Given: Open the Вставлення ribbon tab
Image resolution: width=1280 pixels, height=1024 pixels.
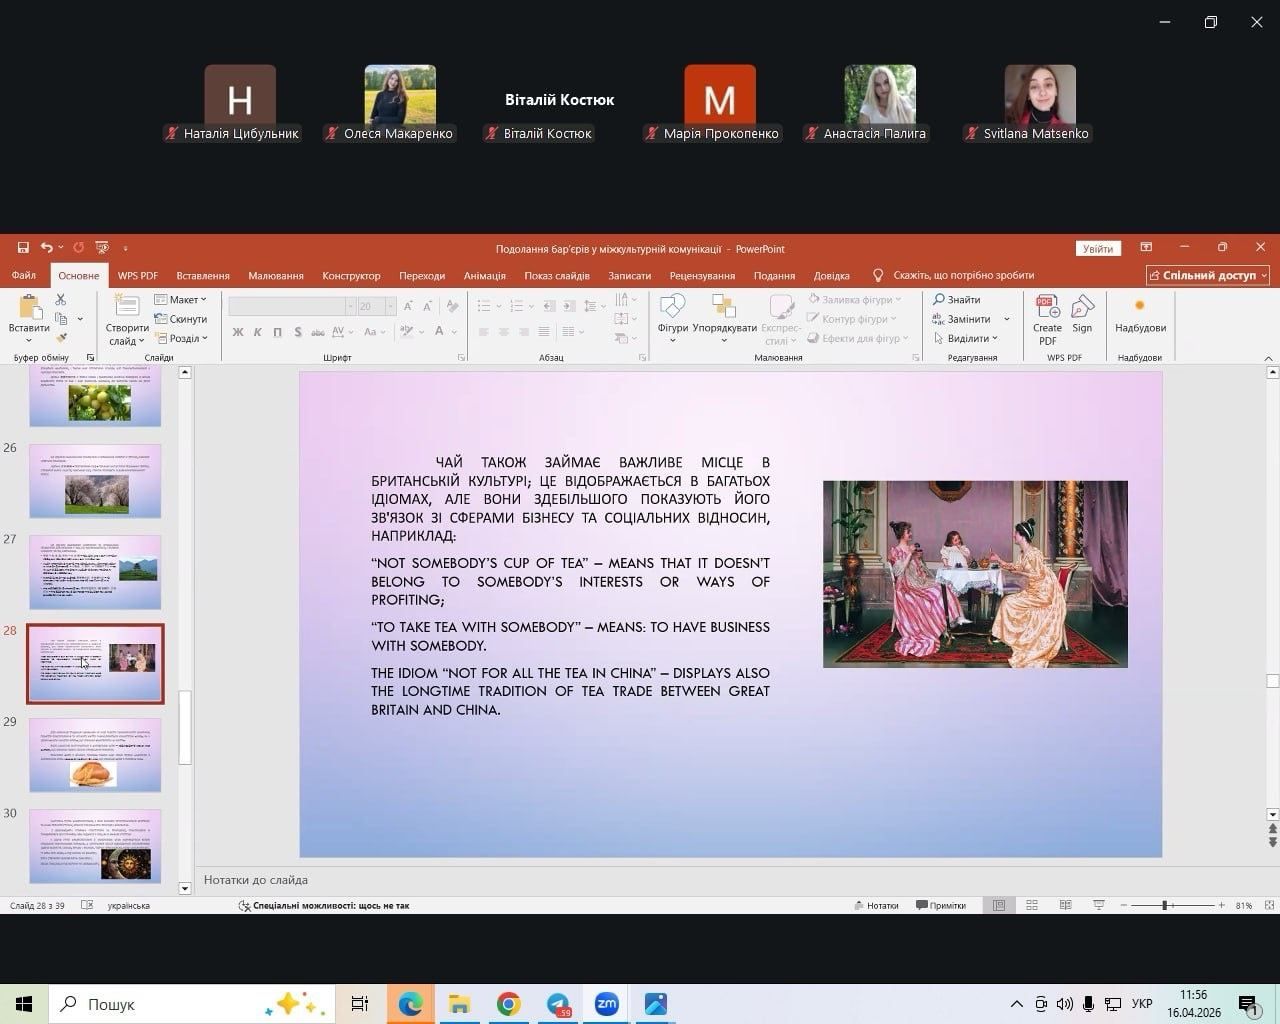Looking at the screenshot, I should pos(203,276).
